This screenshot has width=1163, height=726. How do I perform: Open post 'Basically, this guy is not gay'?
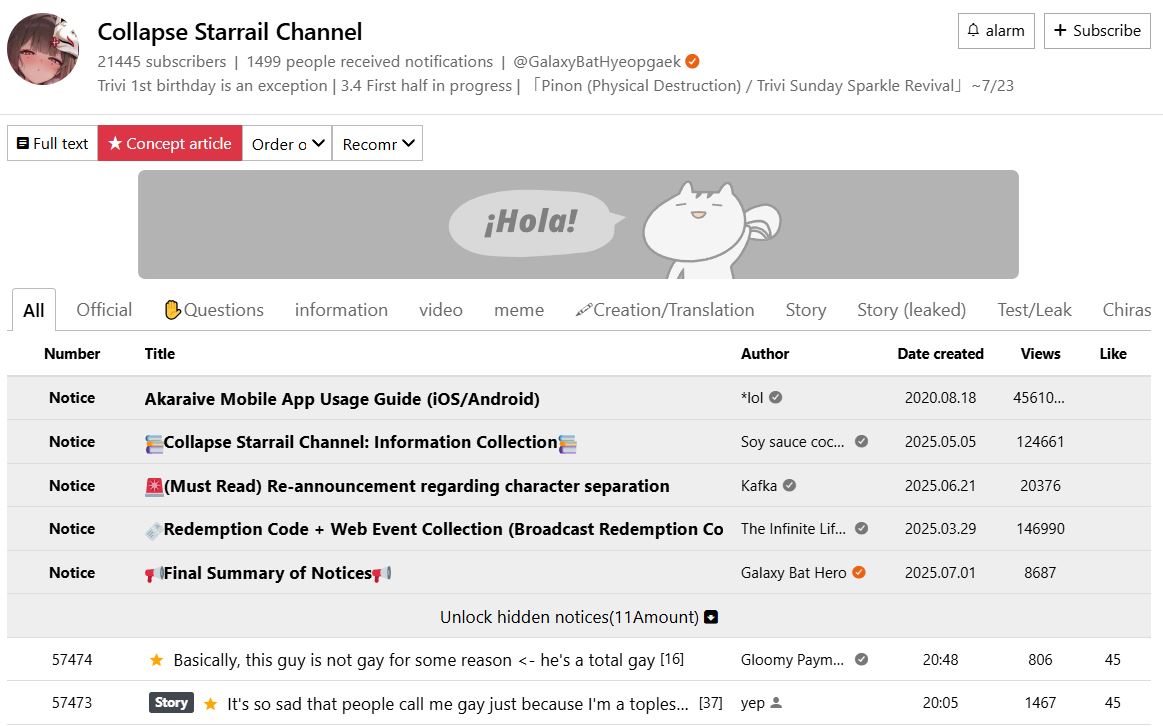(x=414, y=660)
